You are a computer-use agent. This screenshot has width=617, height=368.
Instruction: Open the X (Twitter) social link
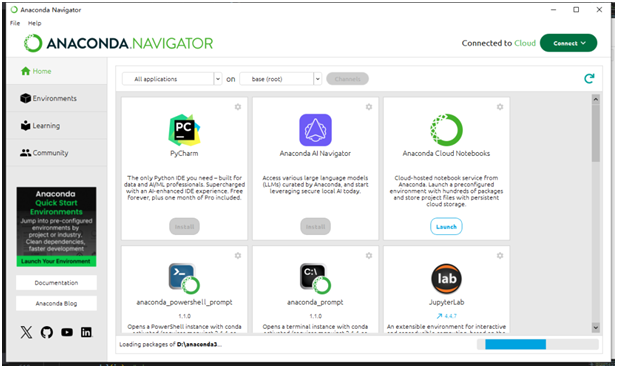pyautogui.click(x=26, y=332)
